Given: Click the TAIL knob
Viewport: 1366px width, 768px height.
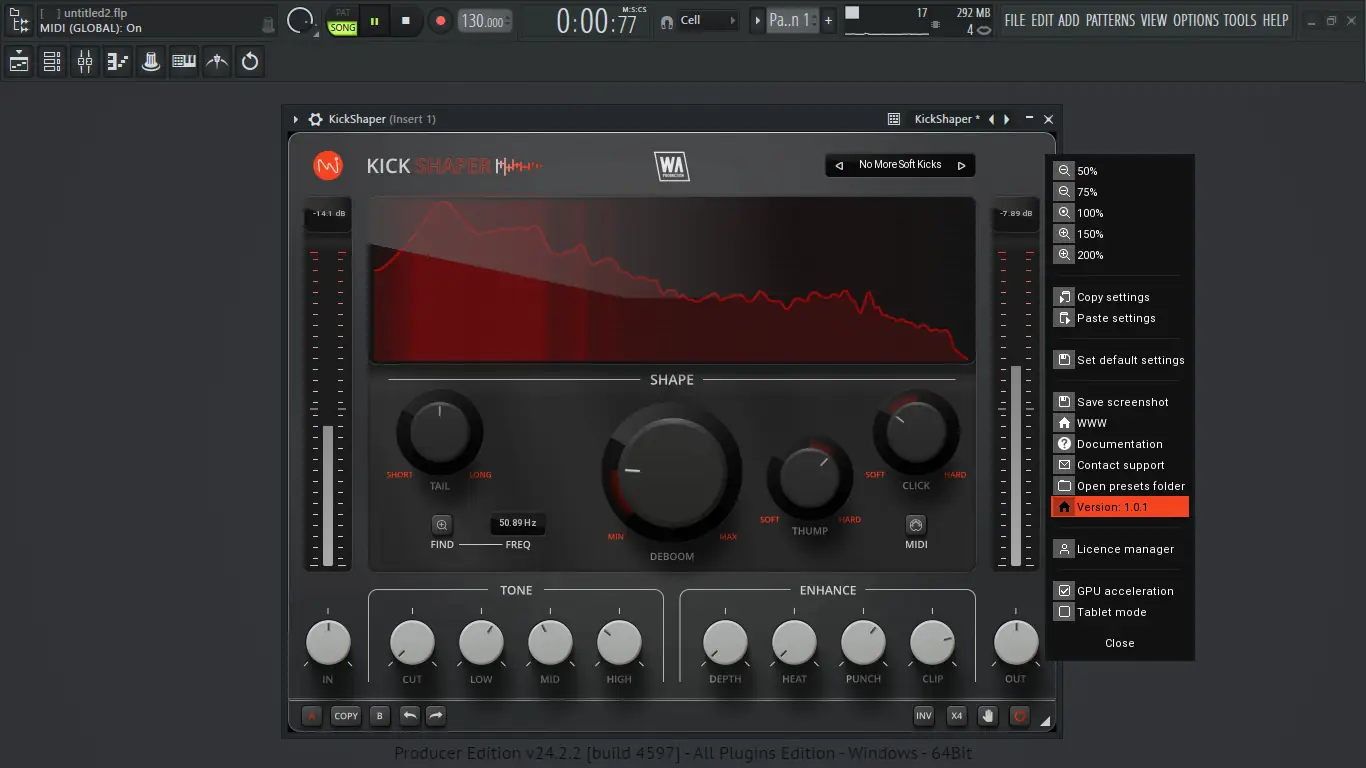Looking at the screenshot, I should 440,434.
